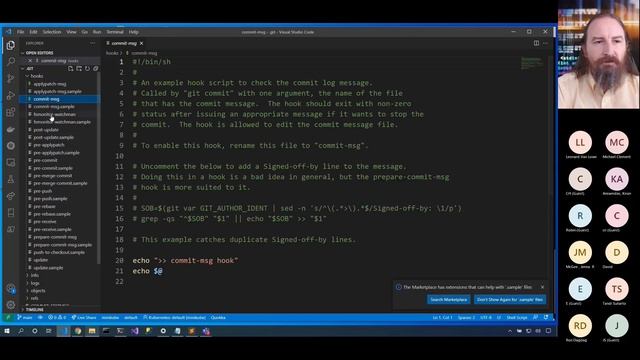The height and width of the screenshot is (360, 640).
Task: Expand the refs folder
Action: 35,298
